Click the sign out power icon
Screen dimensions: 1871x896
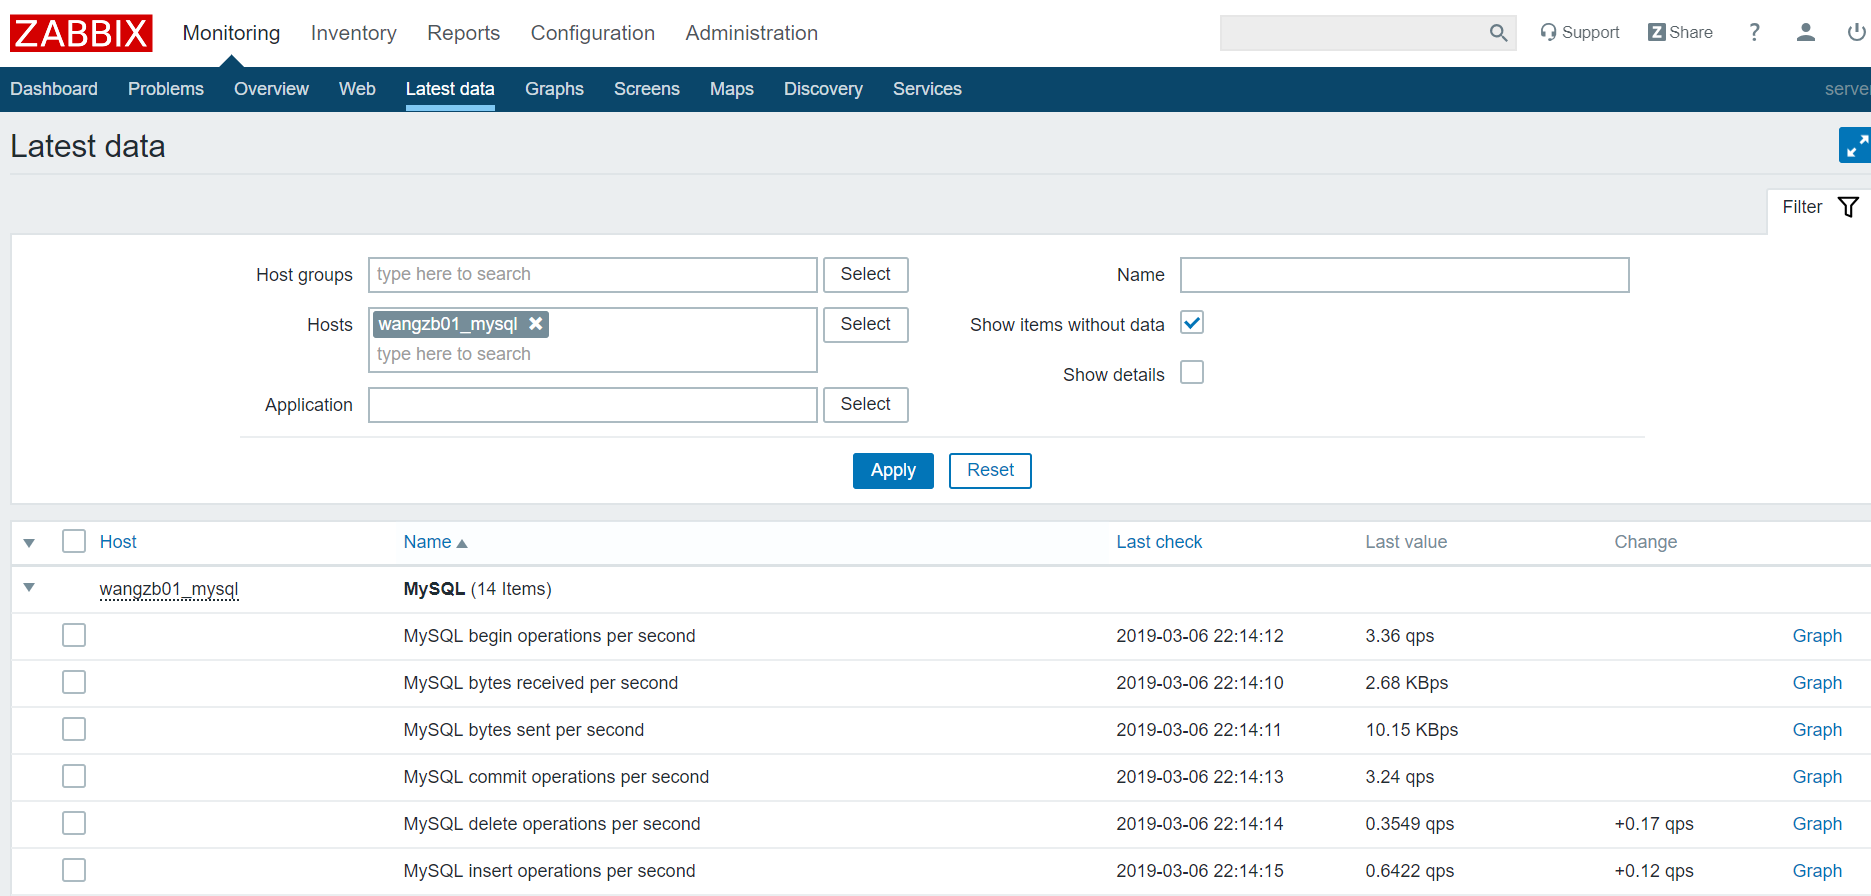(1857, 32)
